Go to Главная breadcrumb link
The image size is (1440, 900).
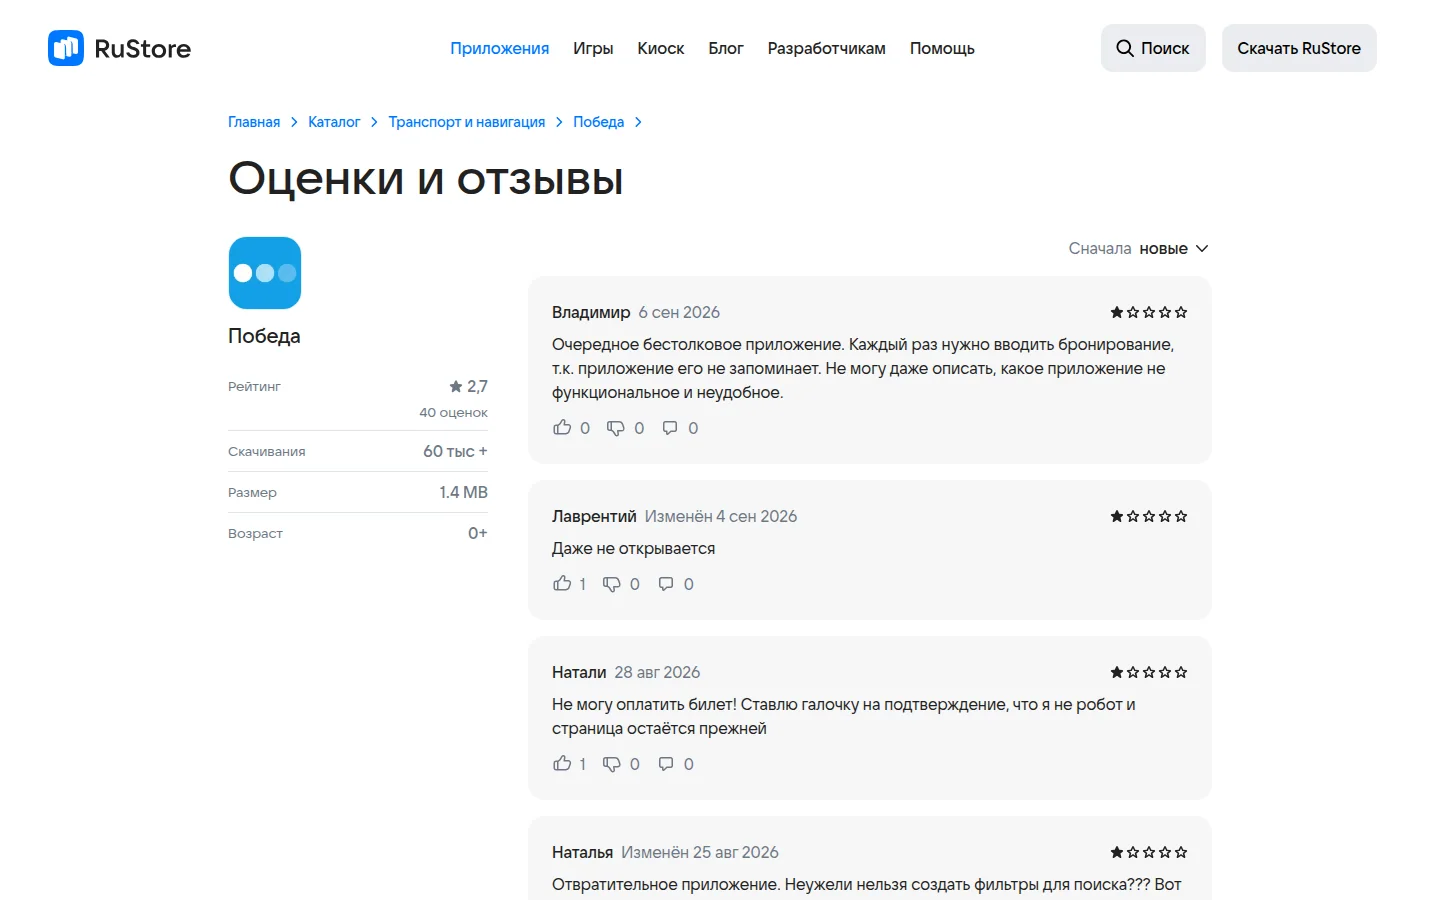[x=254, y=122]
